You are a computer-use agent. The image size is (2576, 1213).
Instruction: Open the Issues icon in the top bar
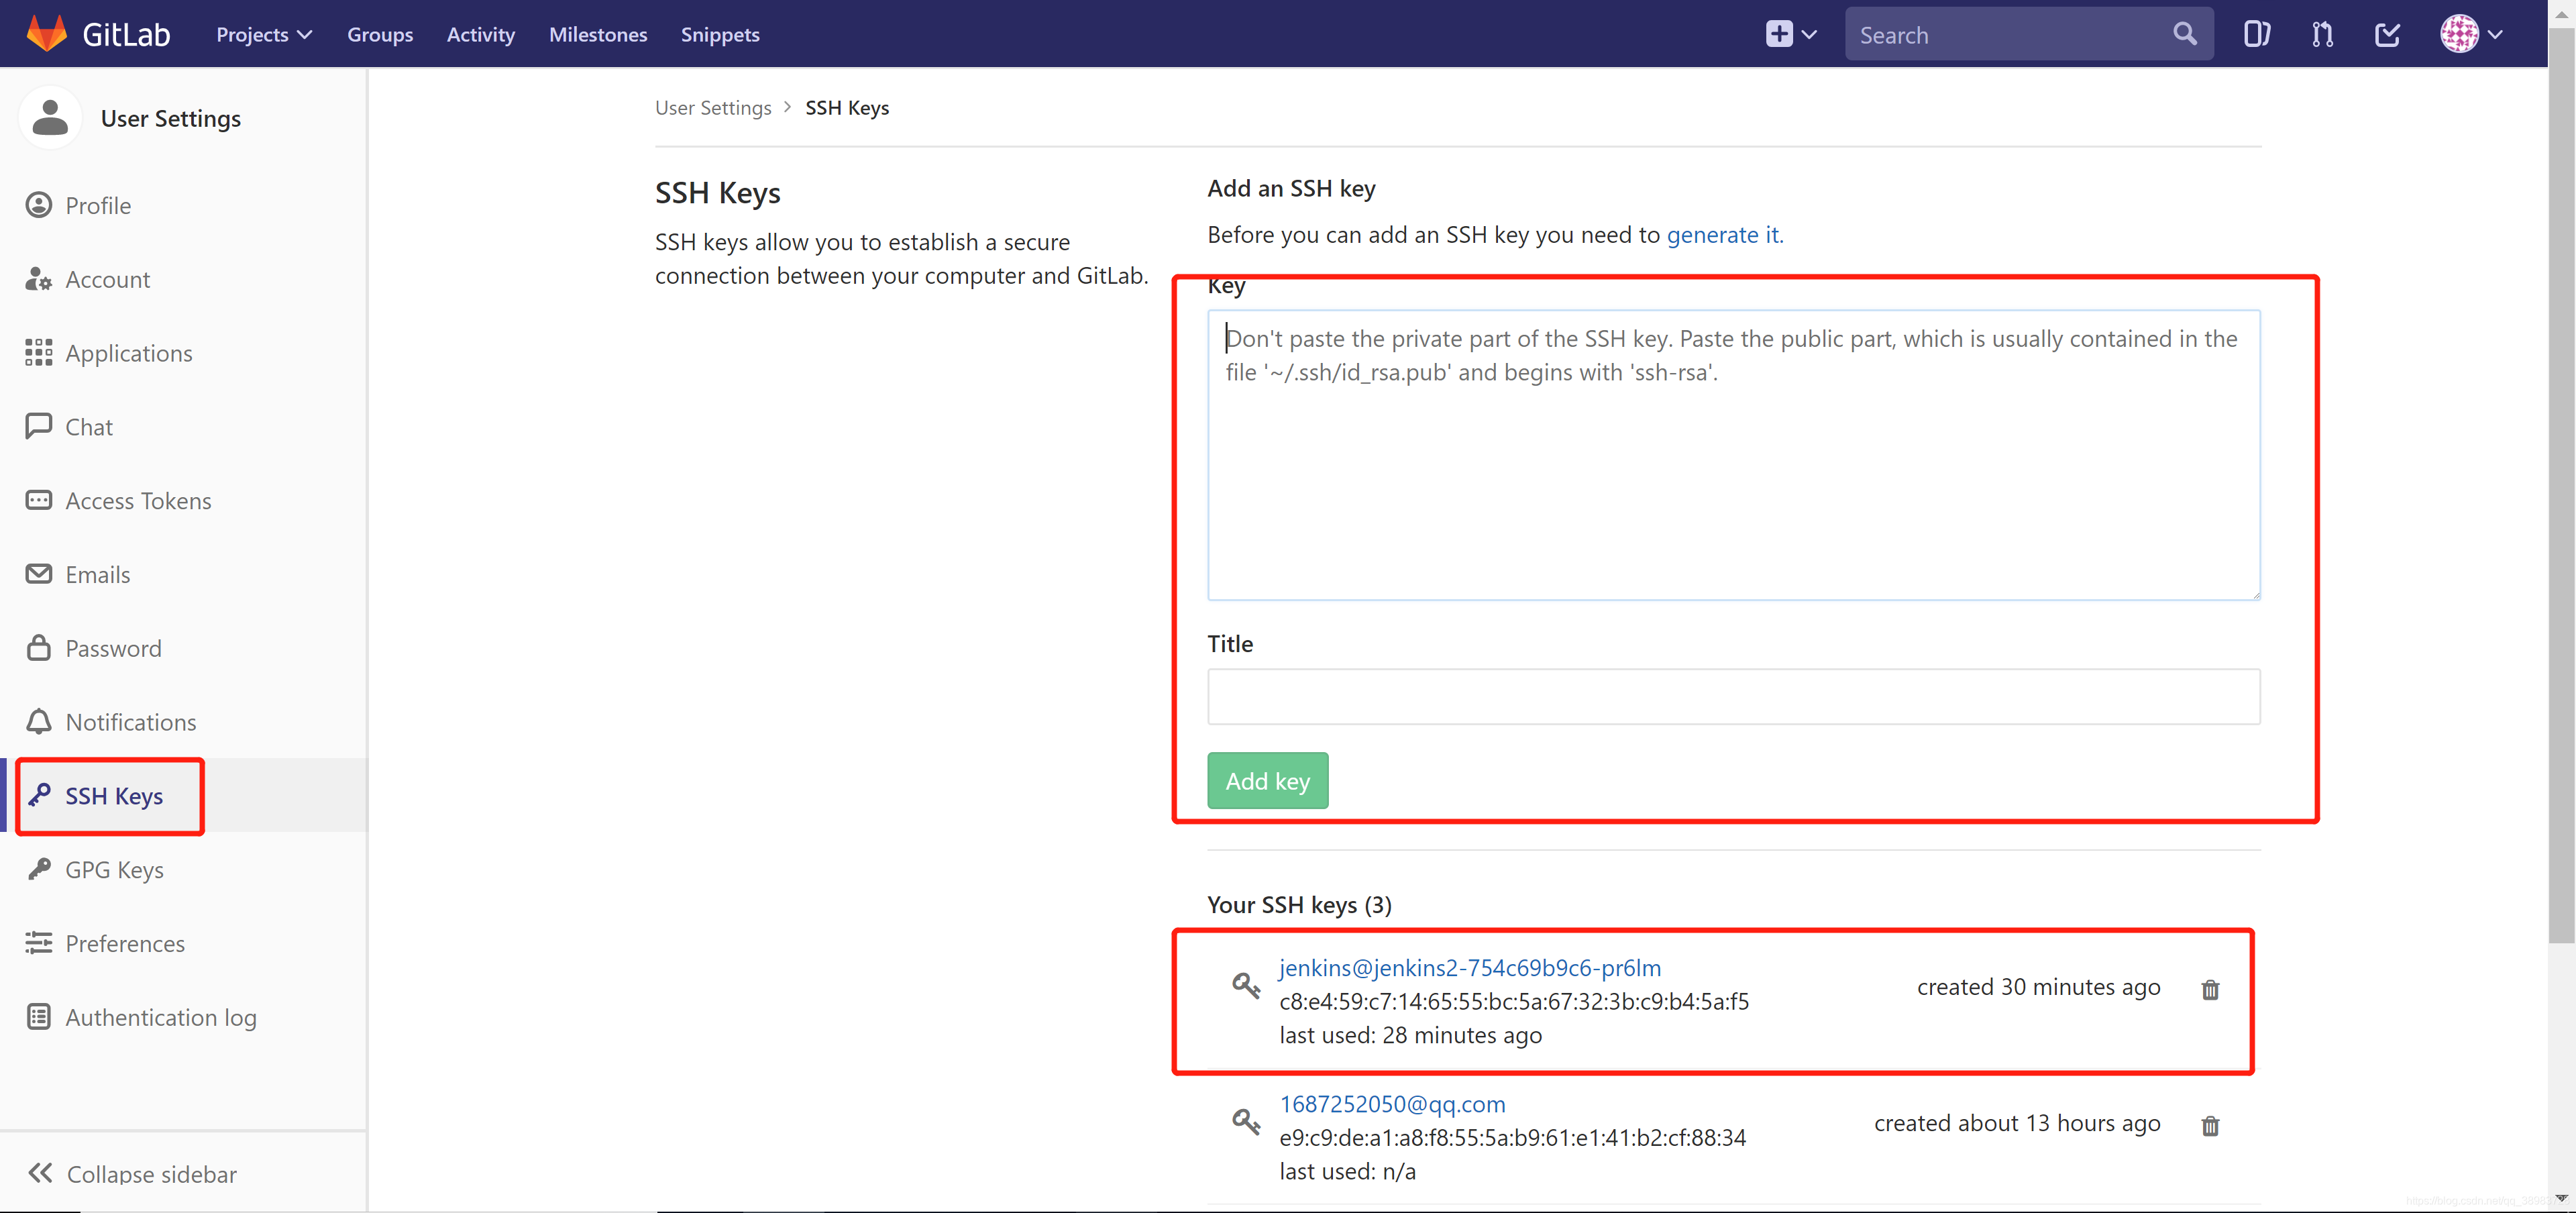pyautogui.click(x=2257, y=33)
